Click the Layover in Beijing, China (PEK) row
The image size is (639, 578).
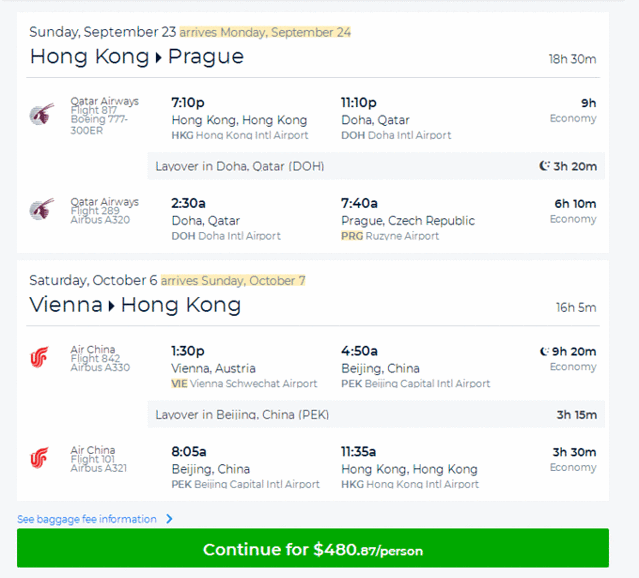tap(242, 414)
